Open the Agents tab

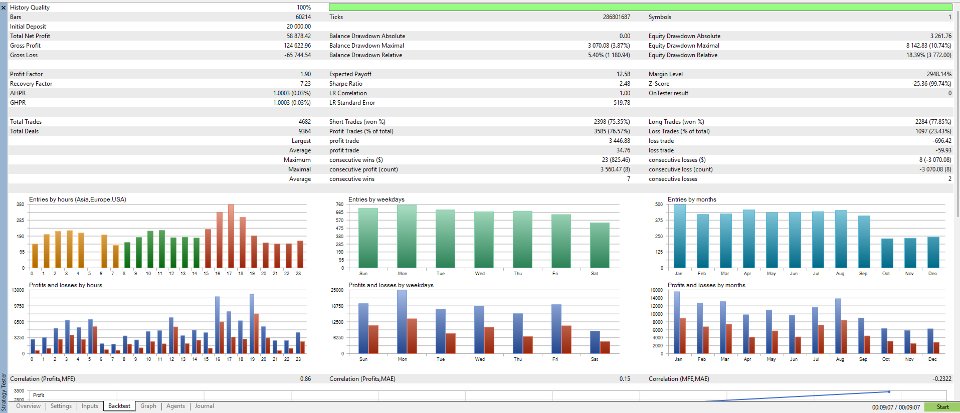(x=176, y=406)
